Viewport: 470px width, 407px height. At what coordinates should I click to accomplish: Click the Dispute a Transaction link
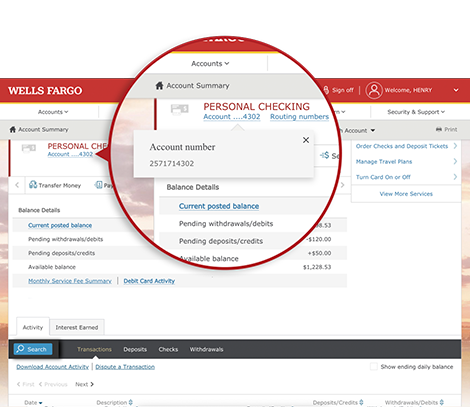[125, 367]
